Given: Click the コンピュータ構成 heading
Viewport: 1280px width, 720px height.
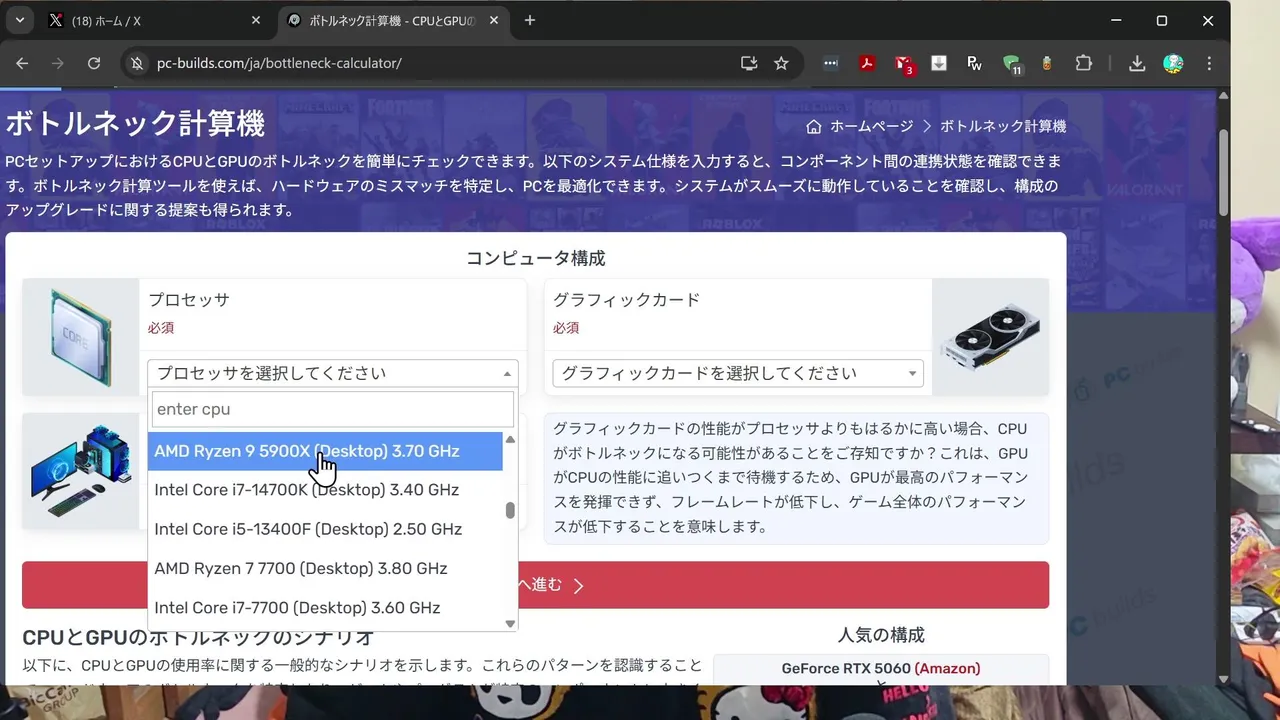Looking at the screenshot, I should [x=535, y=258].
